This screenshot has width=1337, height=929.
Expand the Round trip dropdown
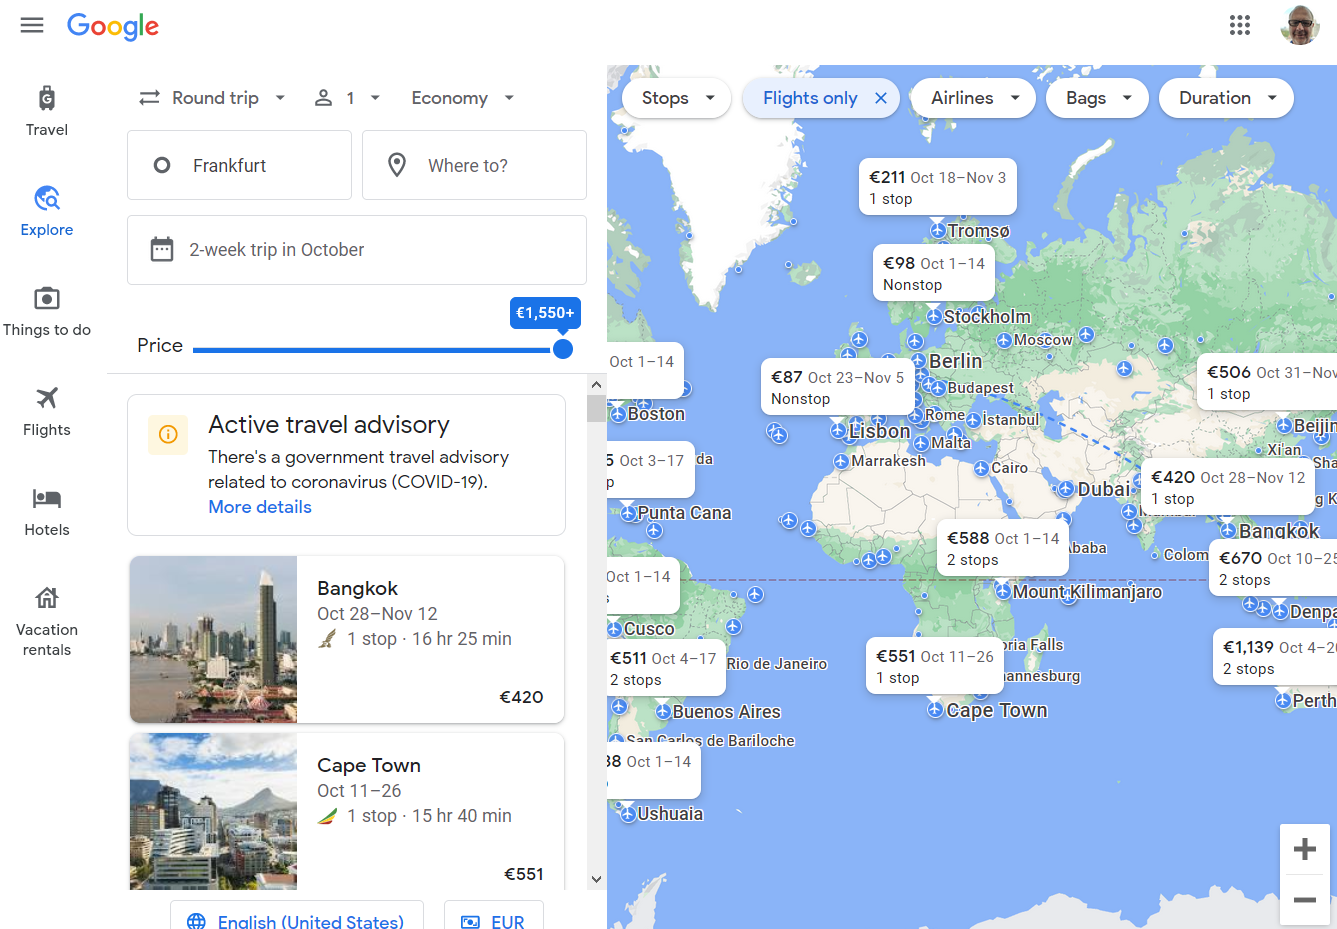pos(213,98)
